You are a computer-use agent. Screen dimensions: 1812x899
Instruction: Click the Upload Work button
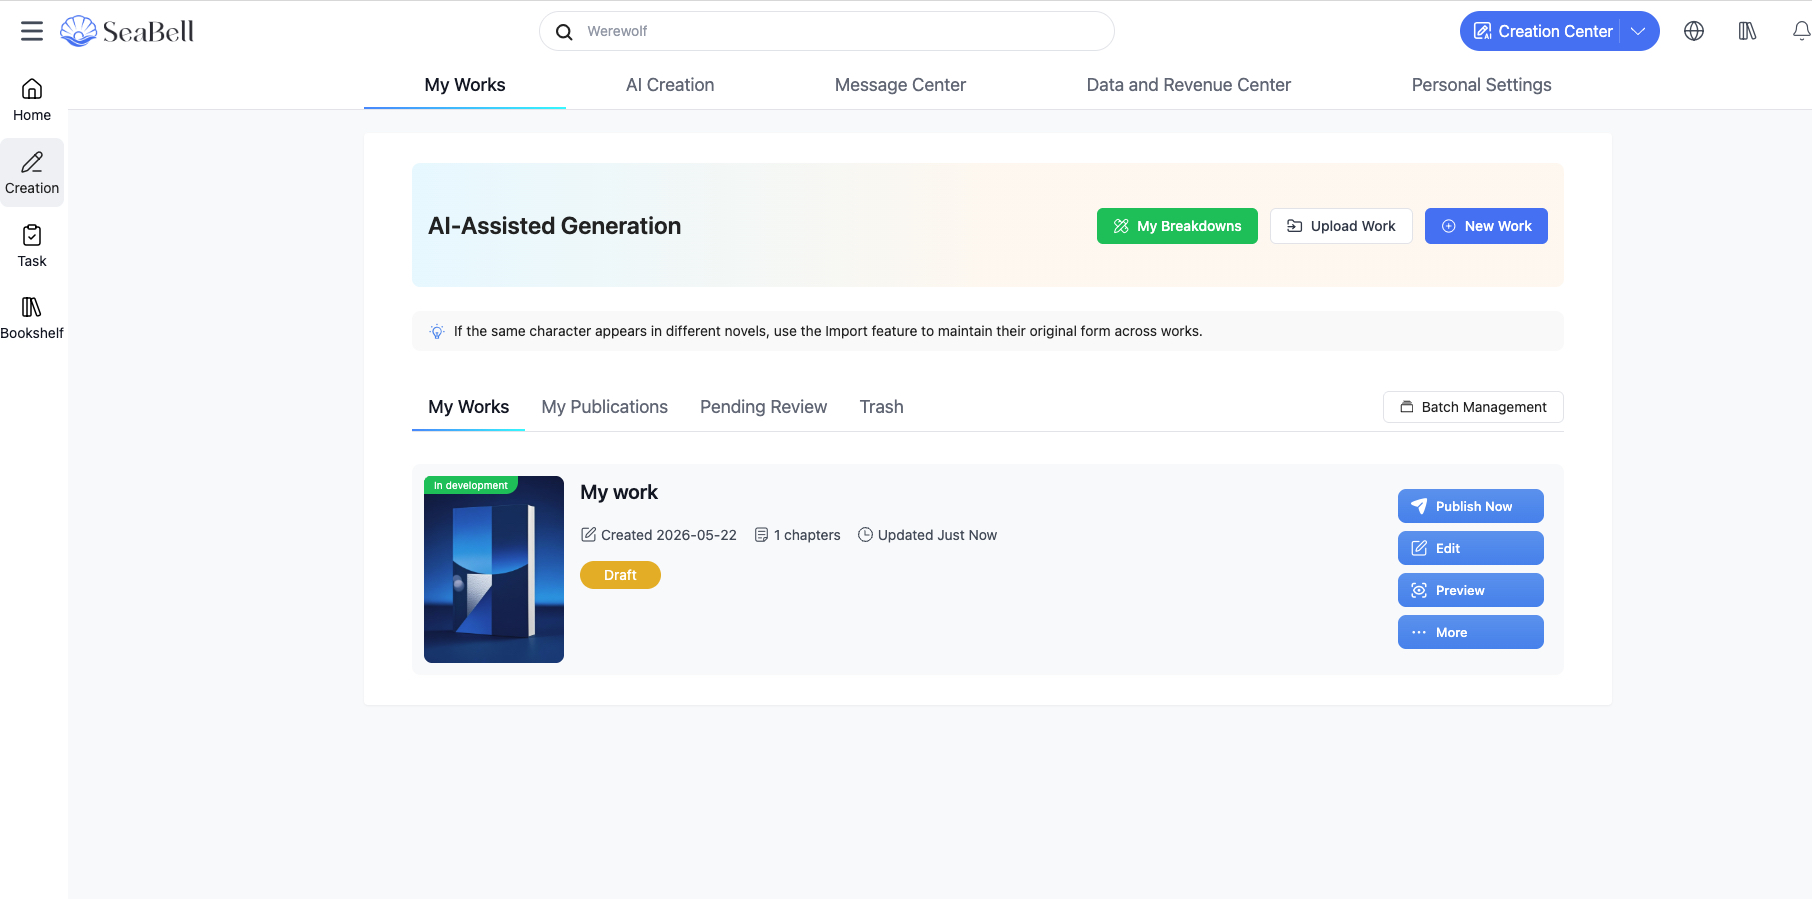1341,226
